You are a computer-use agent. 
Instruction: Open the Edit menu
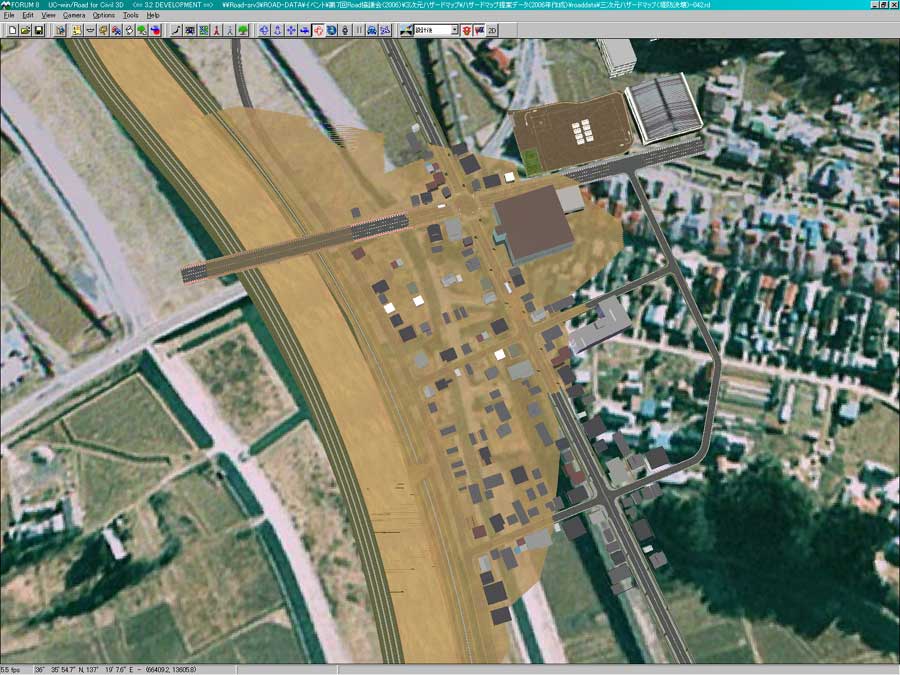coord(28,15)
